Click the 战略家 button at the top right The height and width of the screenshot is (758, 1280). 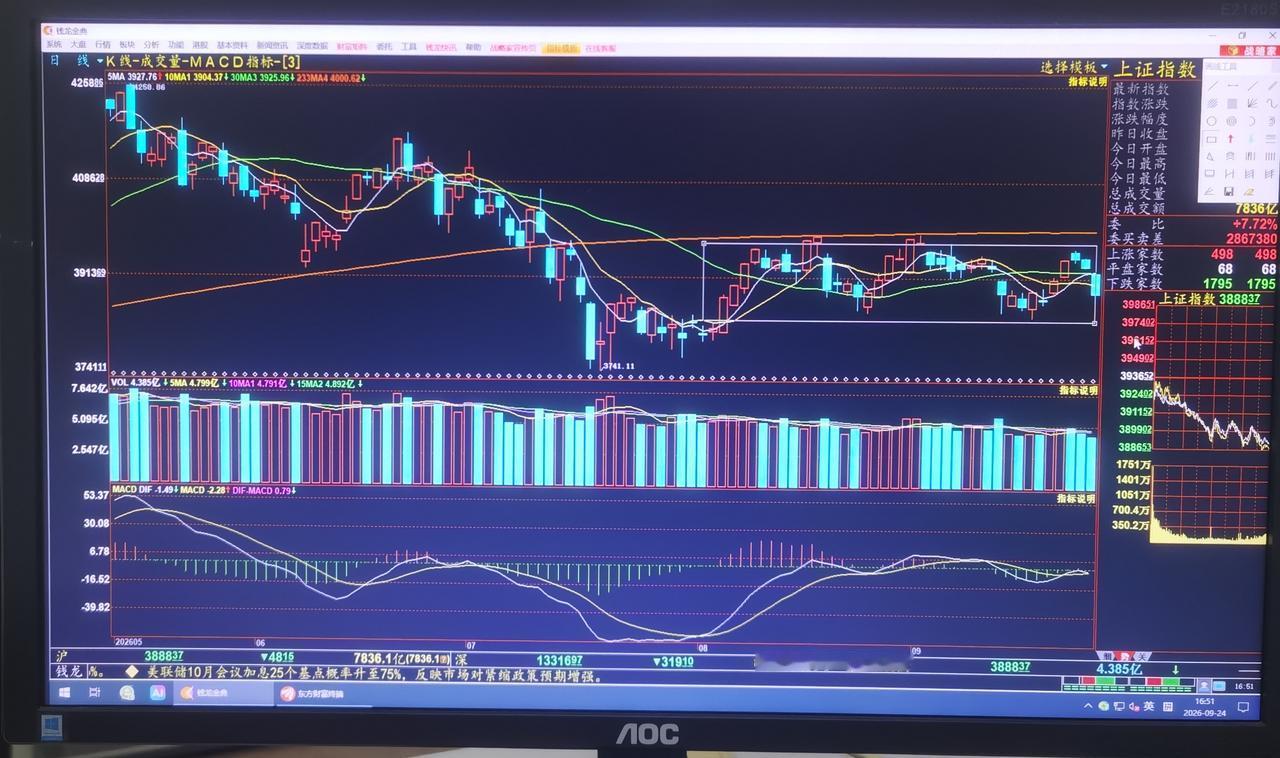click(1250, 50)
